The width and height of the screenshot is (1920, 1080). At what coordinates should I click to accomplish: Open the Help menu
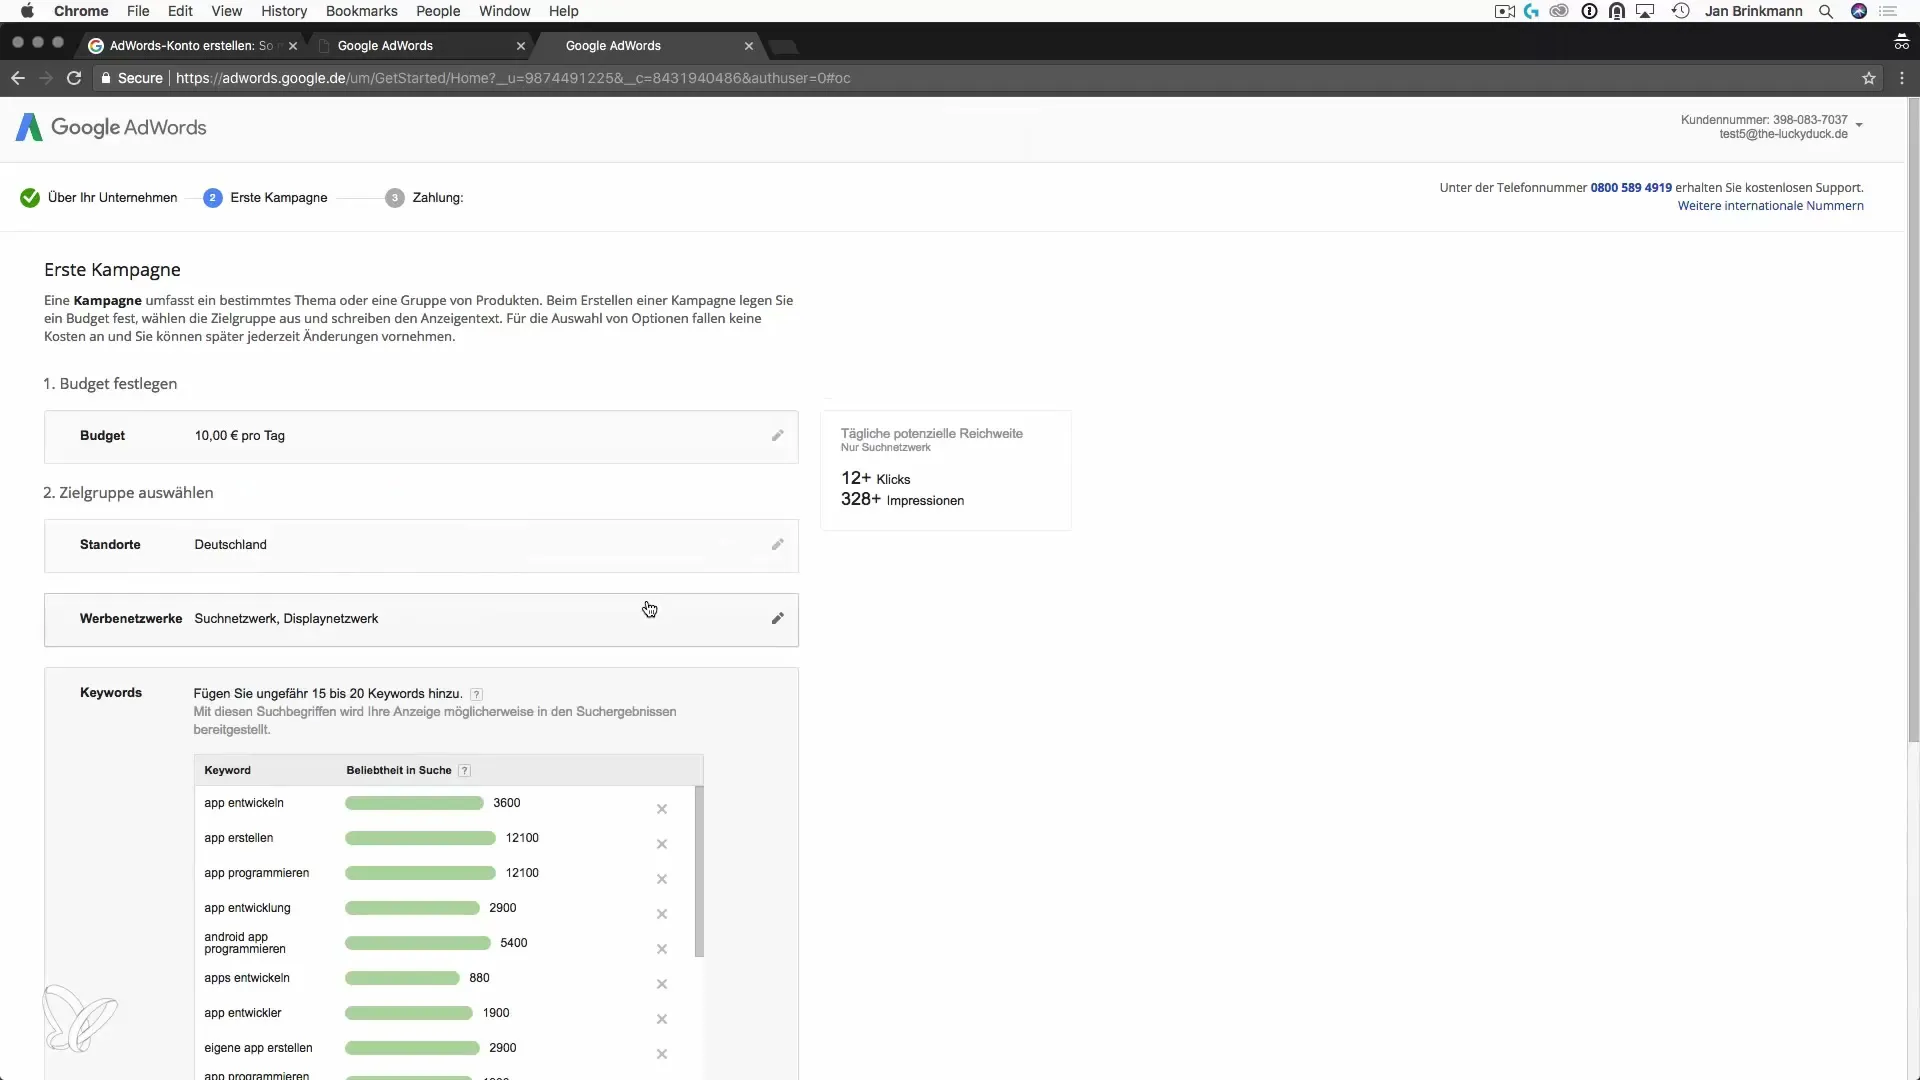(564, 11)
